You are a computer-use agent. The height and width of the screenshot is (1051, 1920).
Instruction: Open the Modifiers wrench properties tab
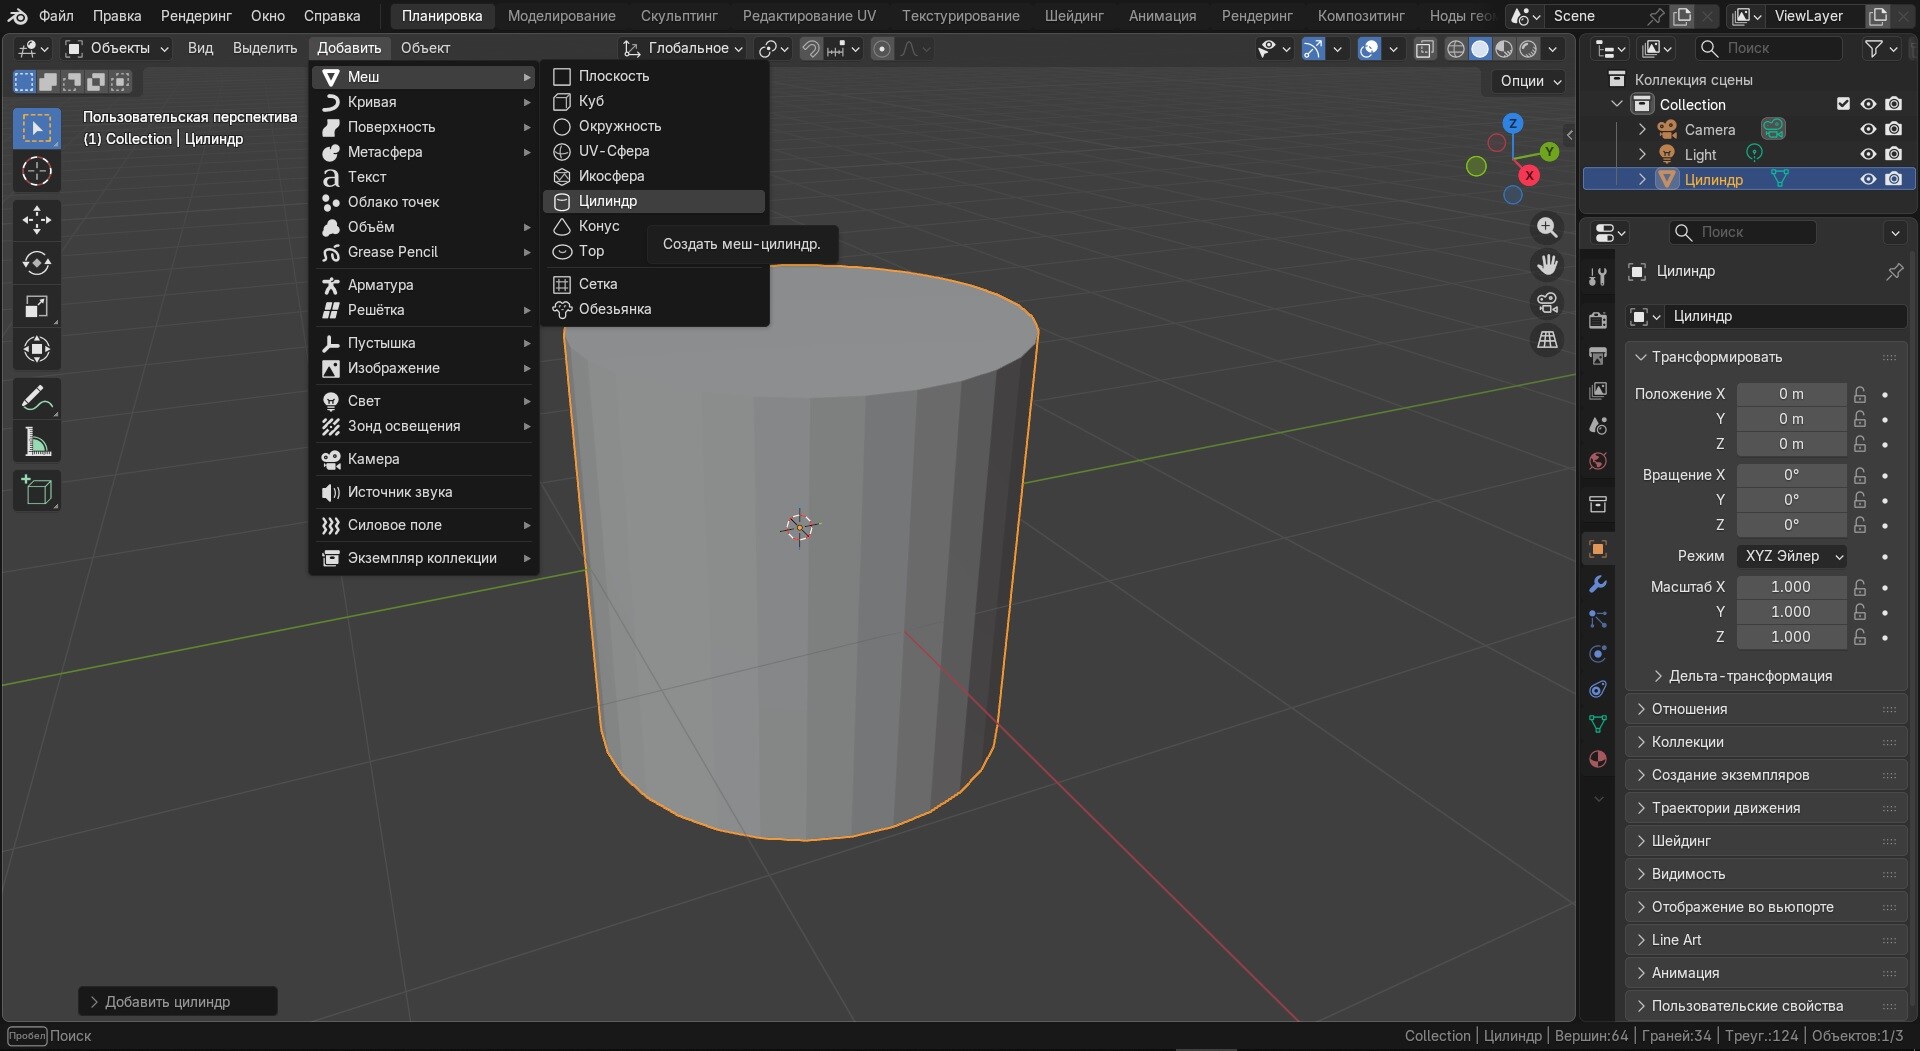[x=1598, y=585]
